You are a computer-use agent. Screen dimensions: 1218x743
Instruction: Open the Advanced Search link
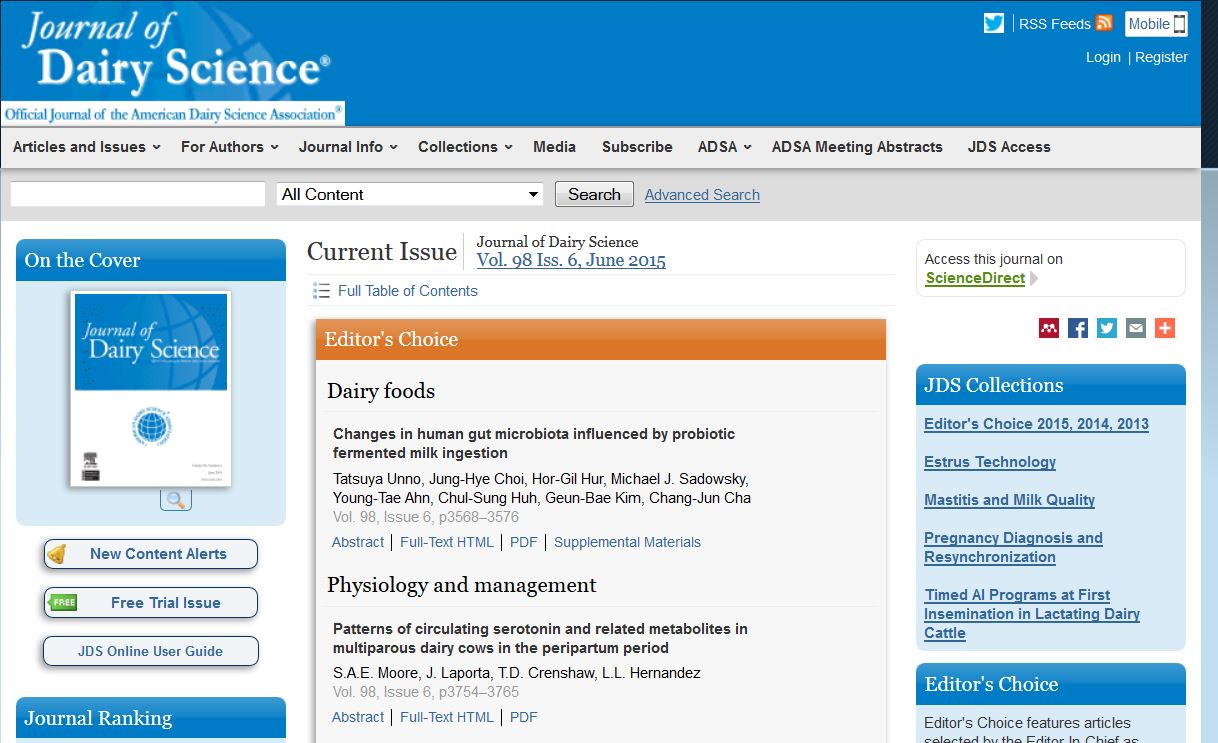tap(702, 195)
